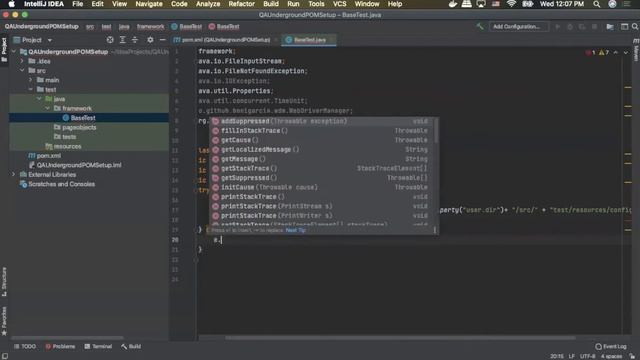Collapse the java folder
This screenshot has width=640, height=360.
(39, 99)
